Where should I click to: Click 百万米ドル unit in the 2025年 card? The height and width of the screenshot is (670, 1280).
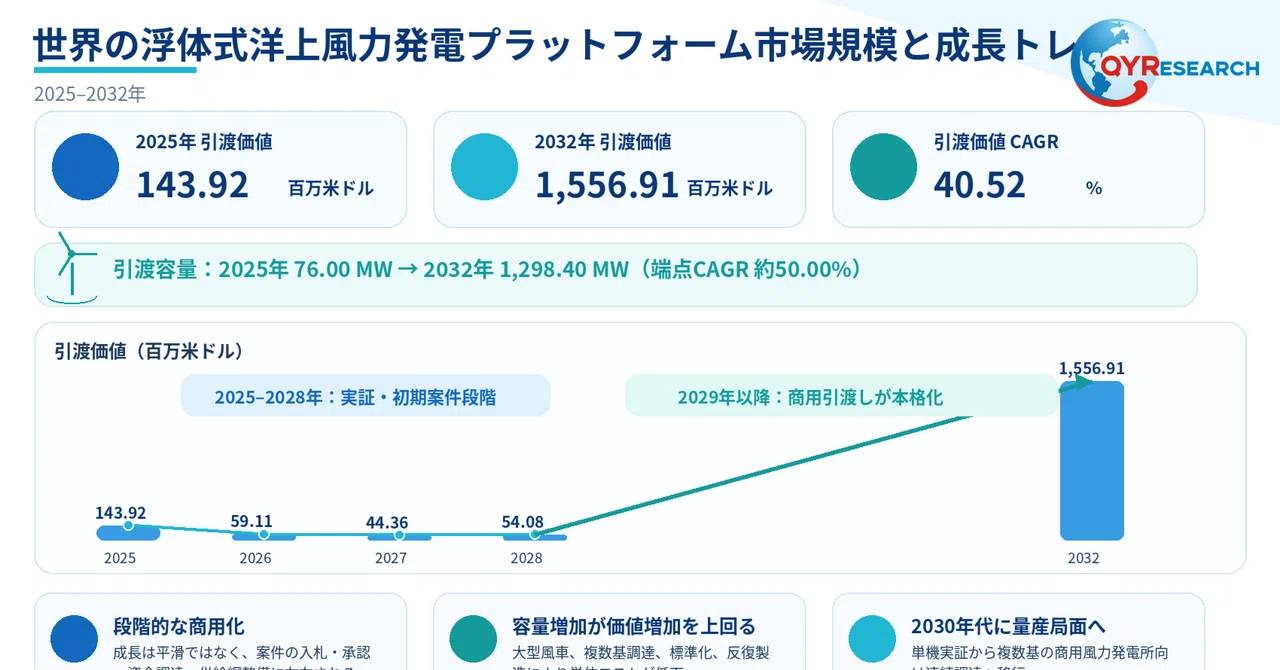tap(331, 188)
